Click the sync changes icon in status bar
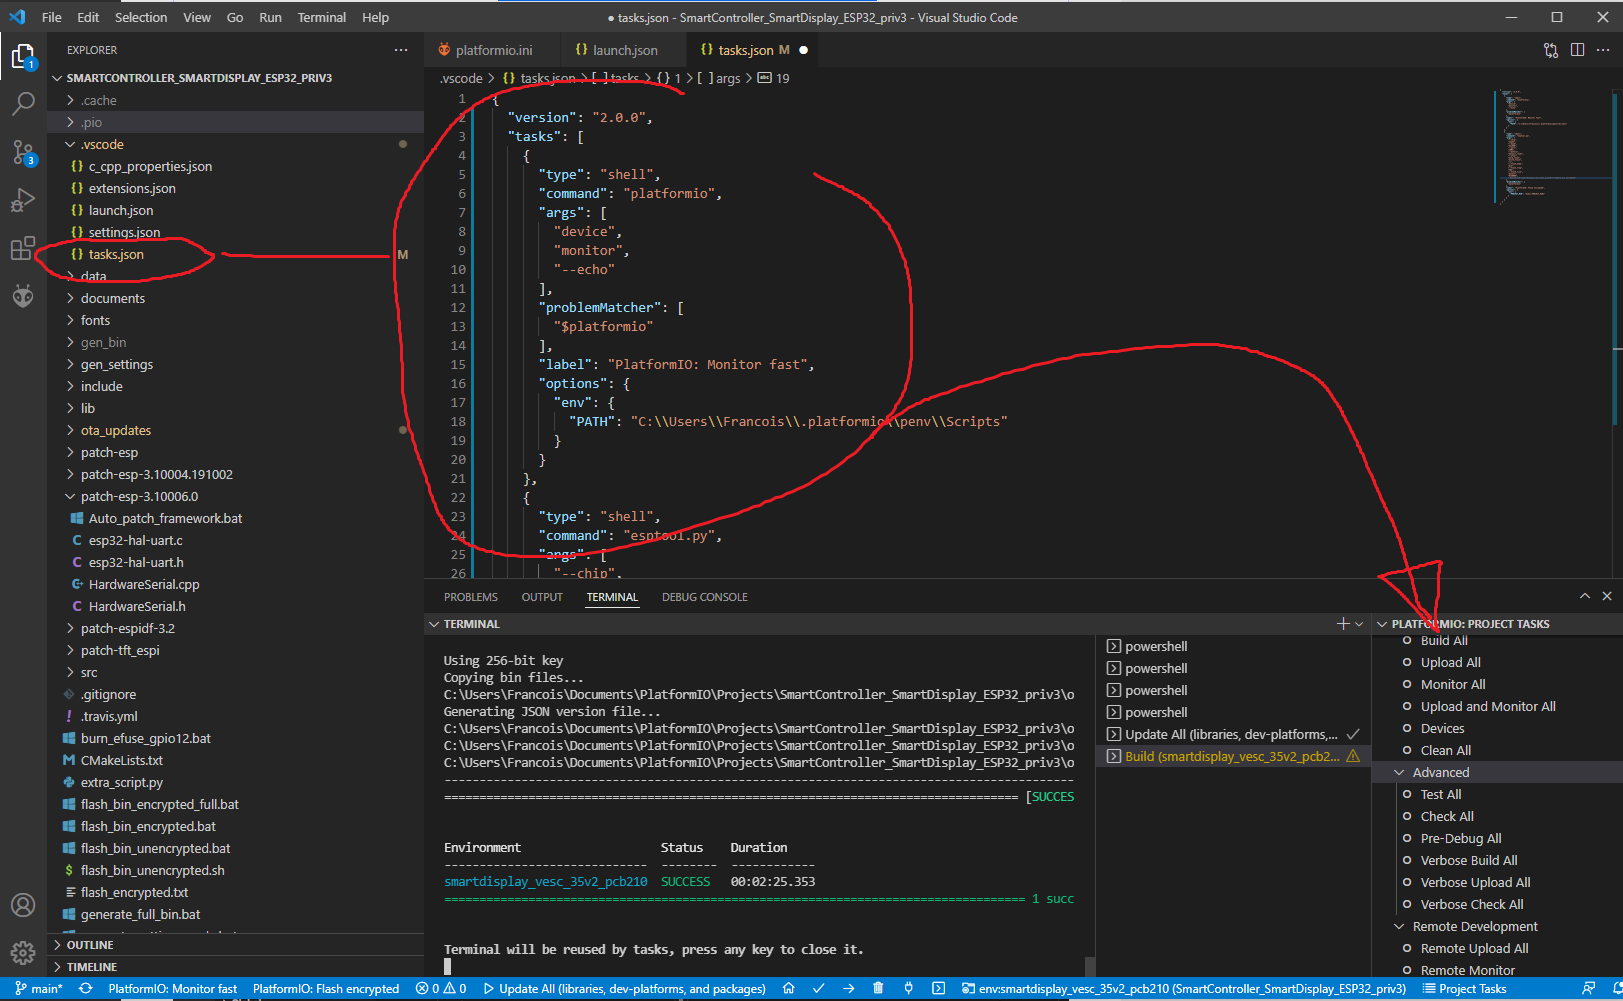Screen dimensions: 1623x1001 pyautogui.click(x=86, y=988)
